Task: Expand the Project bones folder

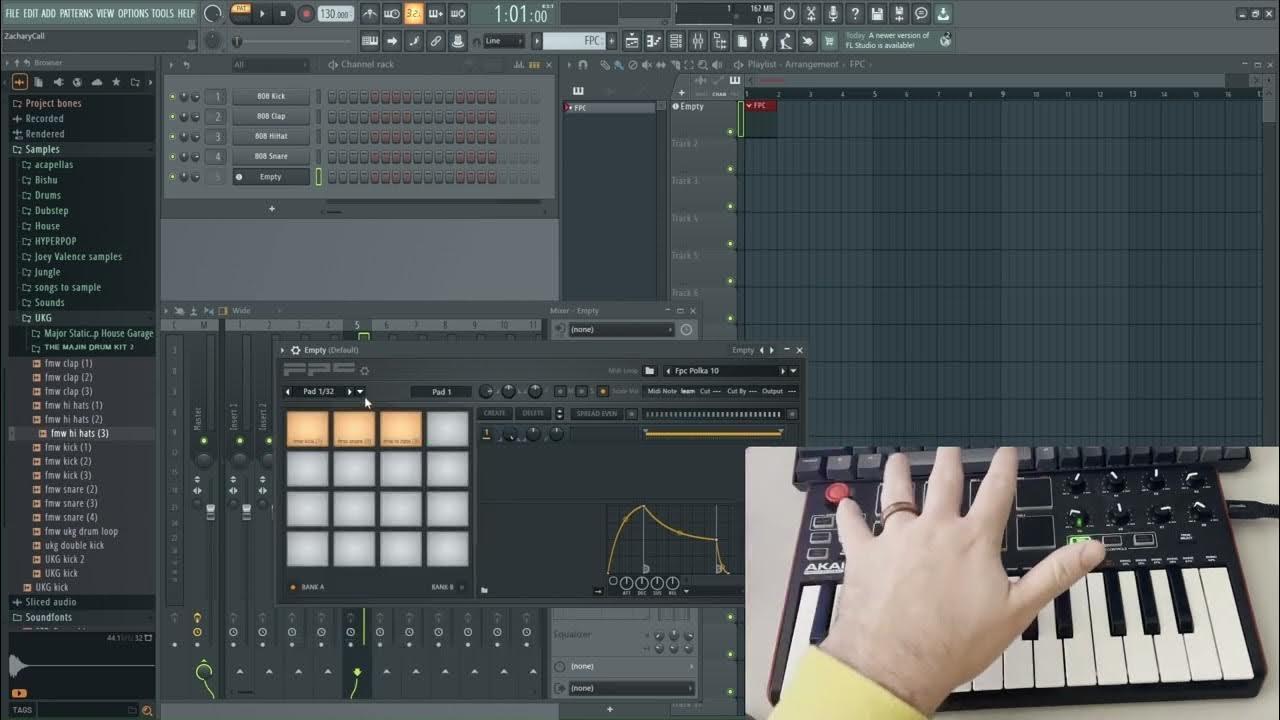Action: tap(53, 103)
